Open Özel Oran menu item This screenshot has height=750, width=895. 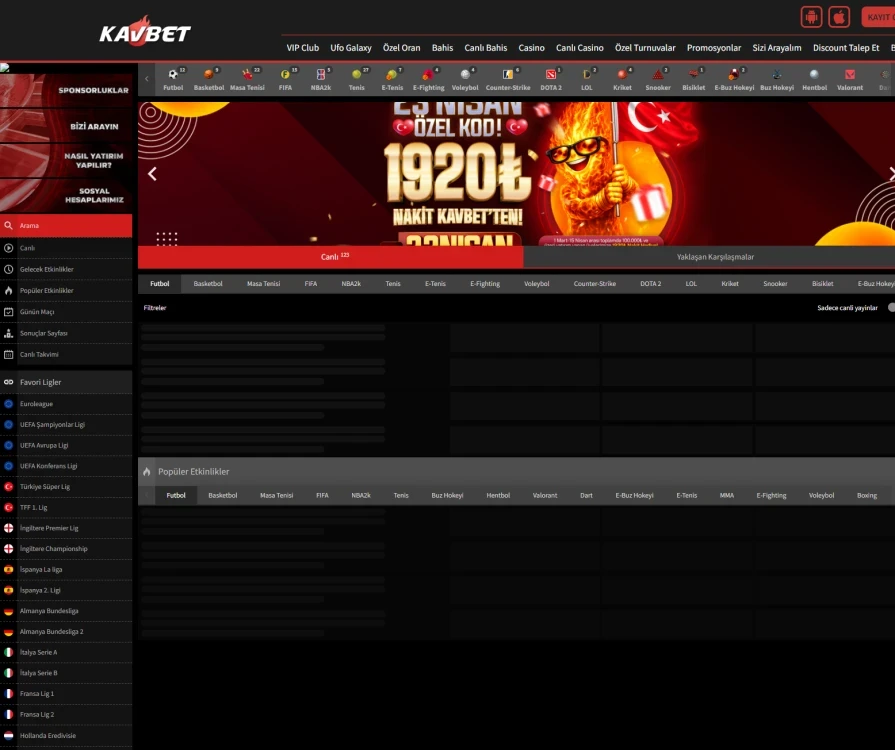[401, 48]
